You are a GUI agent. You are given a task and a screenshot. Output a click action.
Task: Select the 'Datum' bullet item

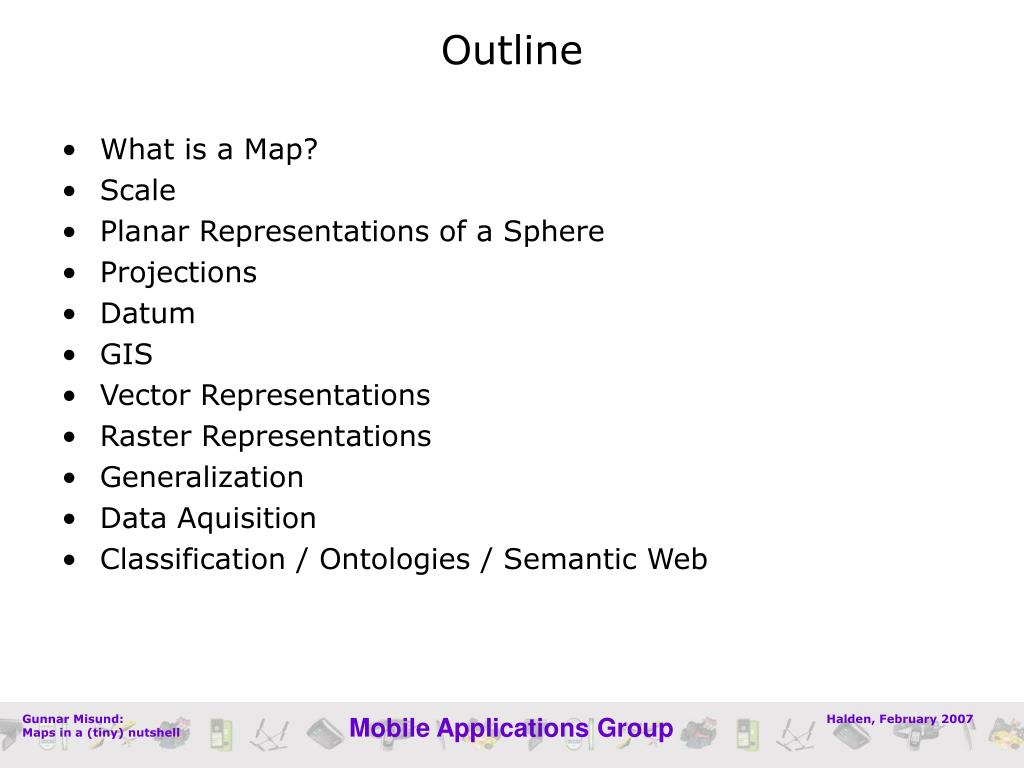click(148, 313)
